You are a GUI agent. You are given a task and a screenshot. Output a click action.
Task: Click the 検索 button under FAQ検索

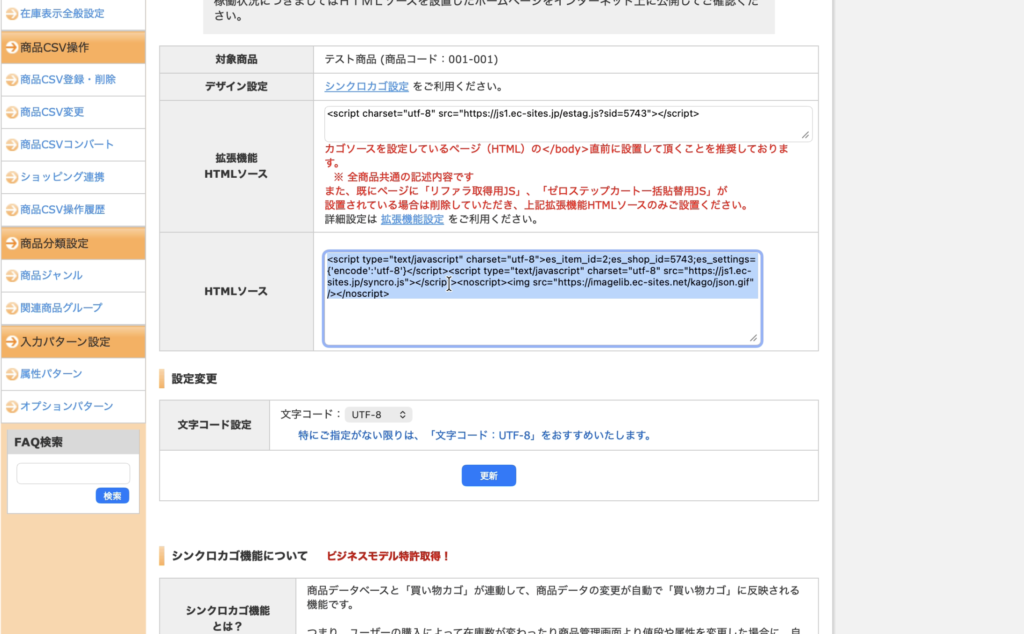pyautogui.click(x=112, y=496)
